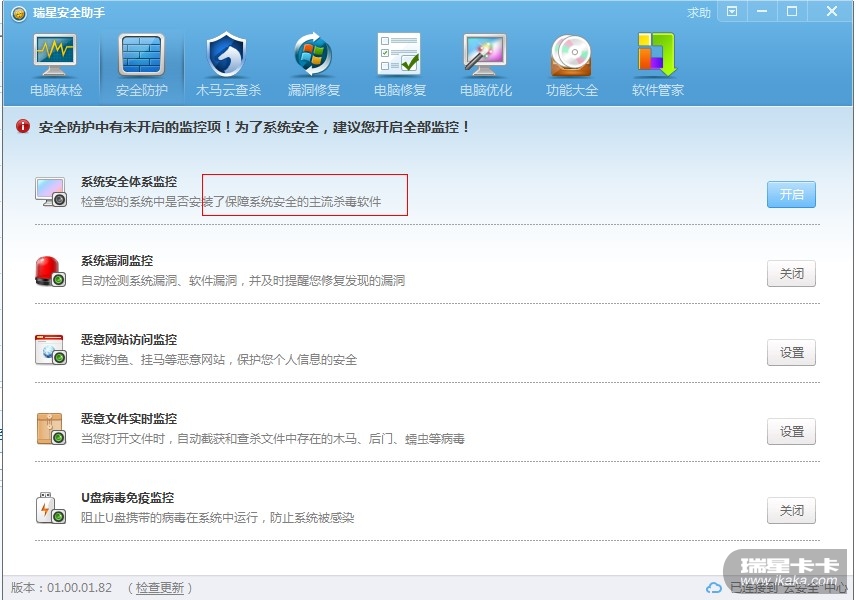Click version text 01.00.01.82
Screen dimensions: 856x600
click(79, 588)
